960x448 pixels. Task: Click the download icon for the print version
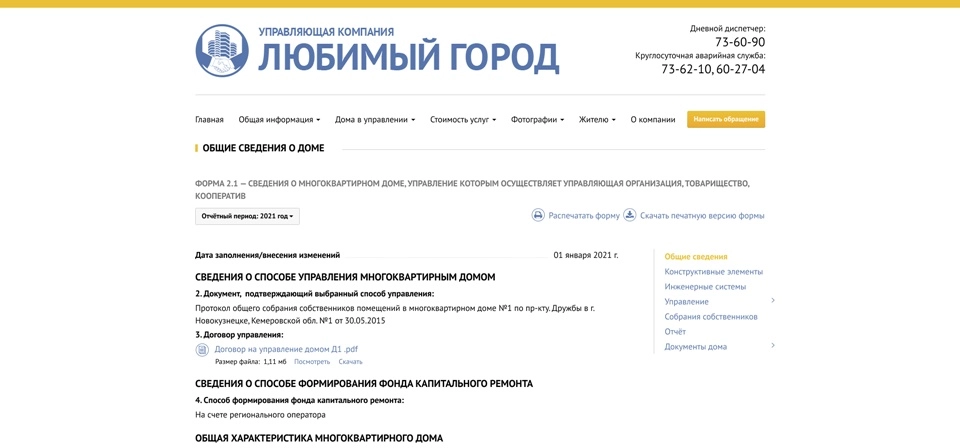(630, 215)
